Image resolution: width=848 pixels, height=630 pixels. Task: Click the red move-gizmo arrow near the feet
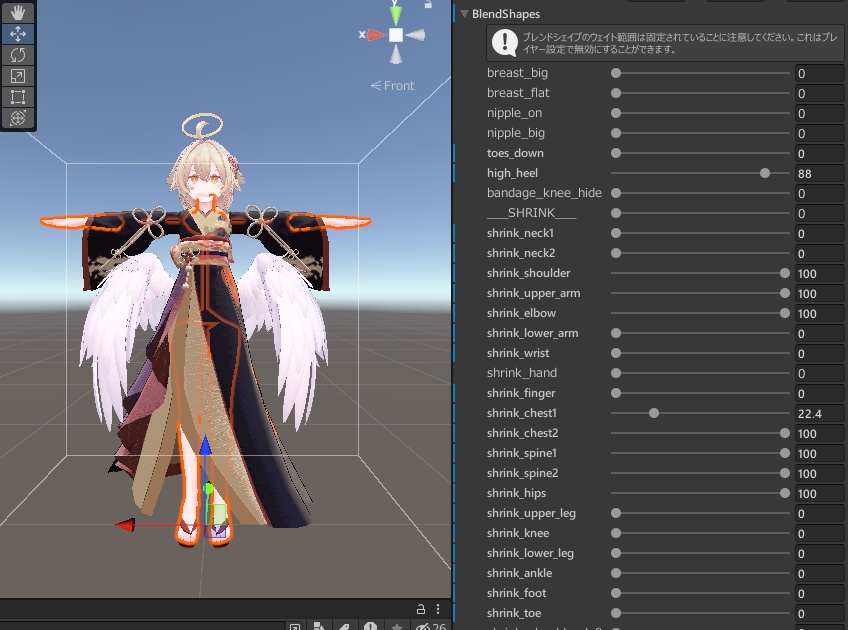click(x=125, y=525)
